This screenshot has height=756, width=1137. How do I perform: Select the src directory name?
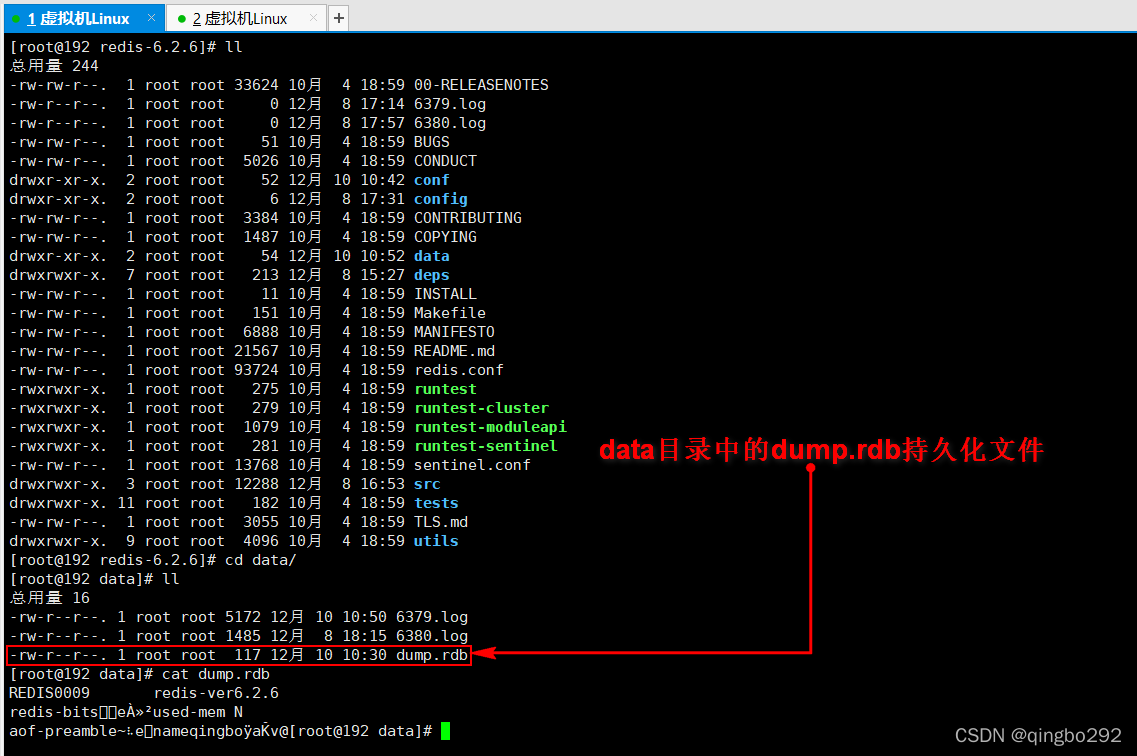click(427, 484)
